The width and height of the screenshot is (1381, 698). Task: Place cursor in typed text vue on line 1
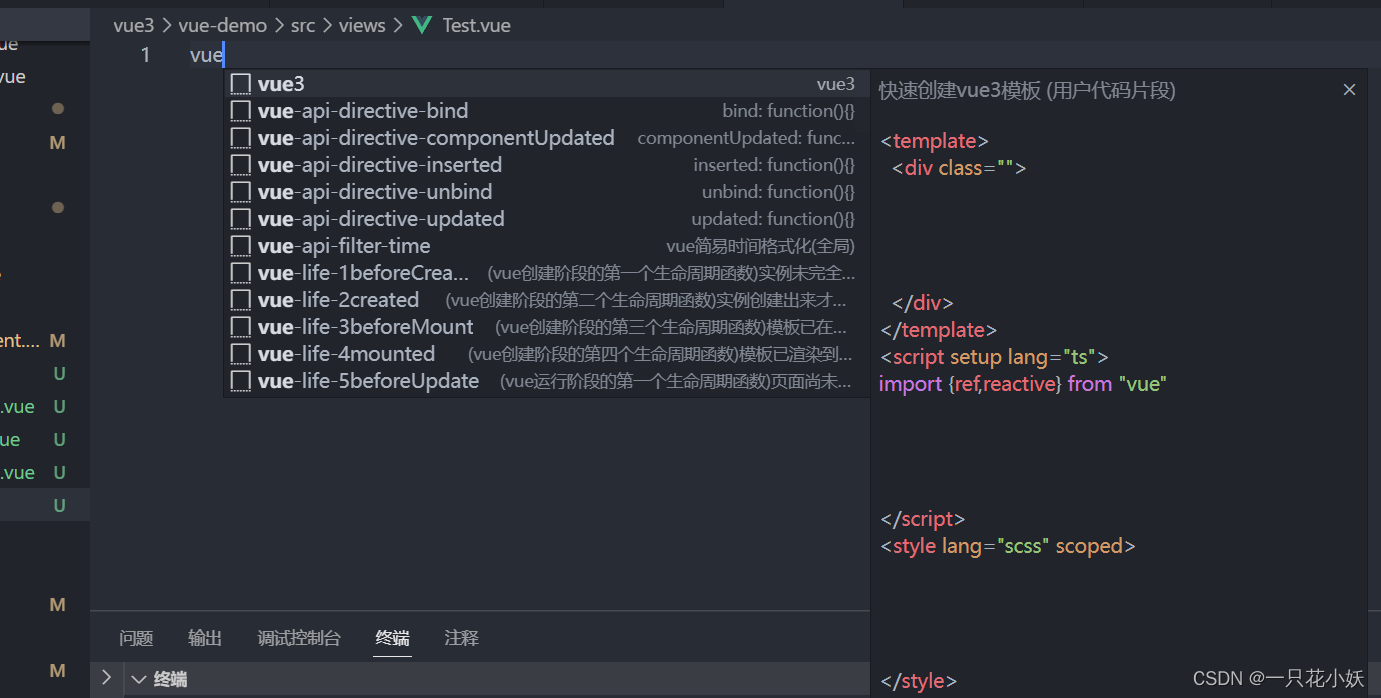[x=206, y=55]
